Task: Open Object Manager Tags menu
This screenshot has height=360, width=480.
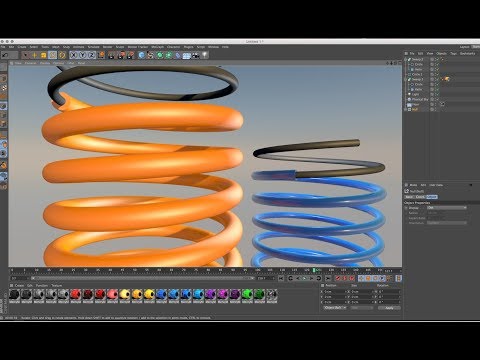Action: [x=453, y=53]
